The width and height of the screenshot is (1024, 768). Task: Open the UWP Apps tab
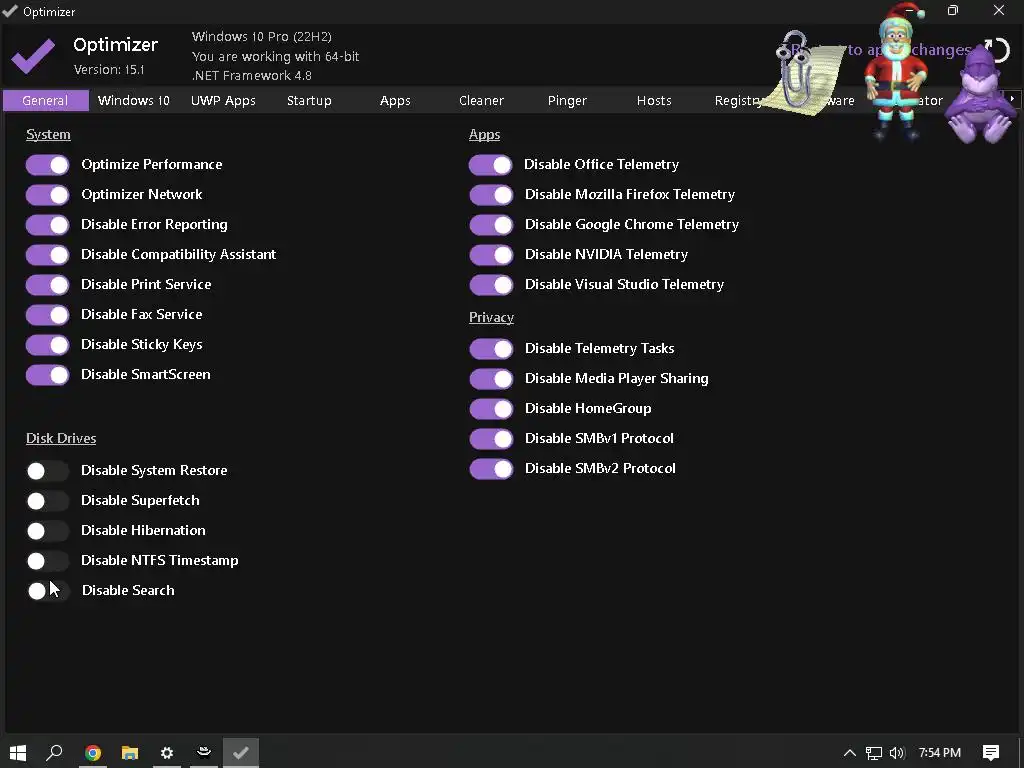tap(223, 101)
